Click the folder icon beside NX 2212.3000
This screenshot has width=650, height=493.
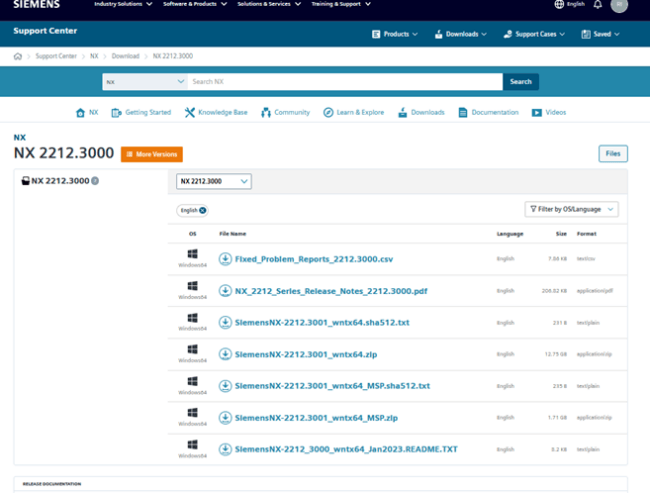[x=25, y=181]
